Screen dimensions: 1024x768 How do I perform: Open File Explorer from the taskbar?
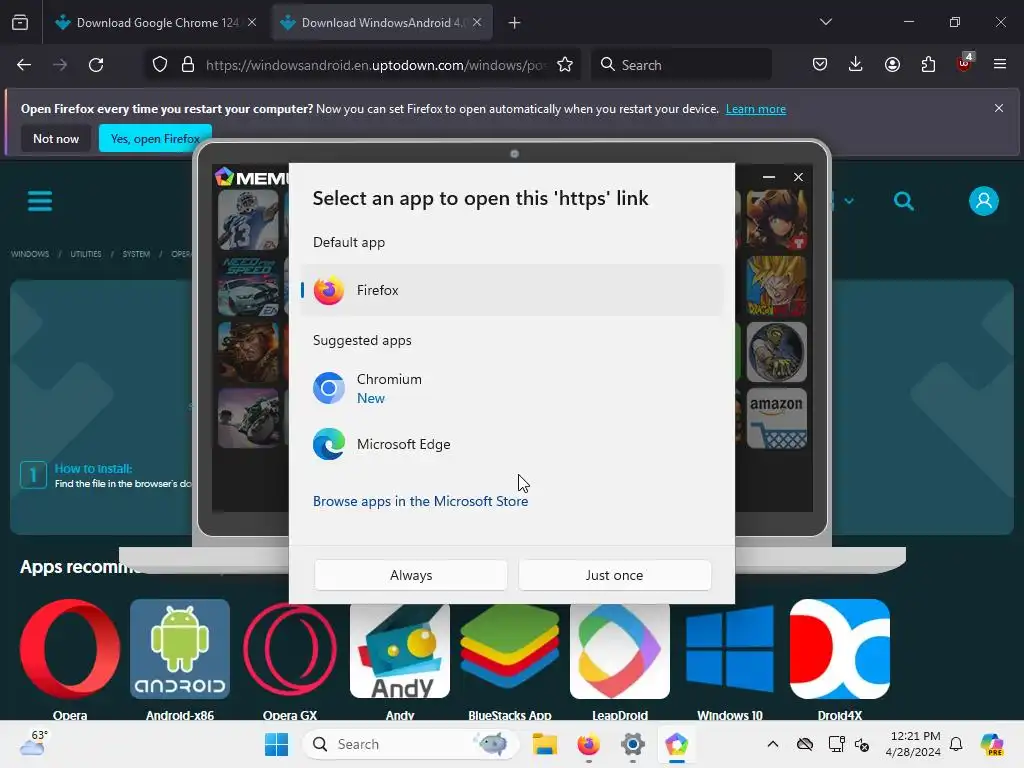click(545, 744)
